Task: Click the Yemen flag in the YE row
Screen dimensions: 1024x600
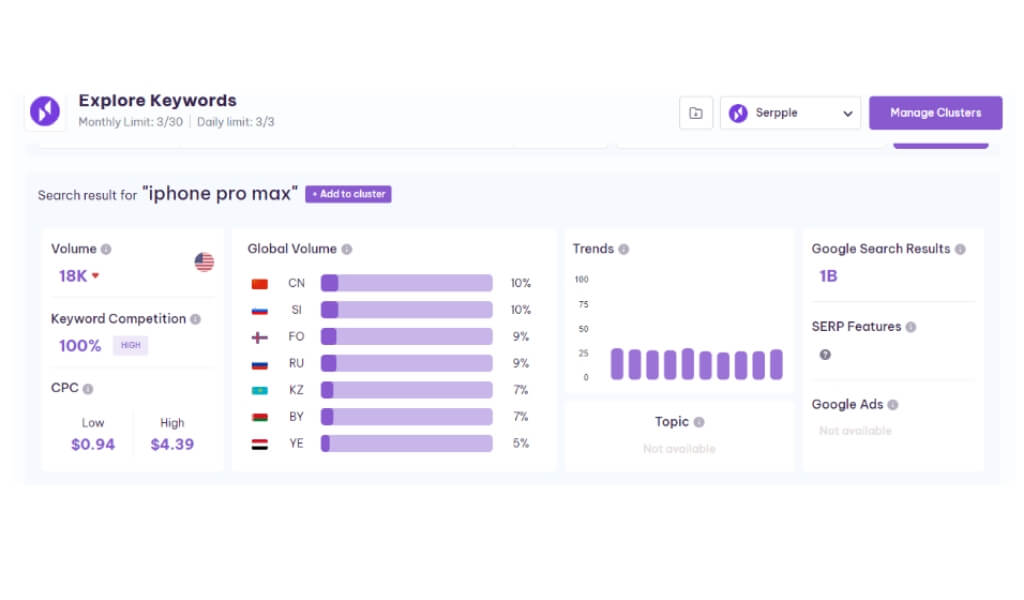Action: 260,444
